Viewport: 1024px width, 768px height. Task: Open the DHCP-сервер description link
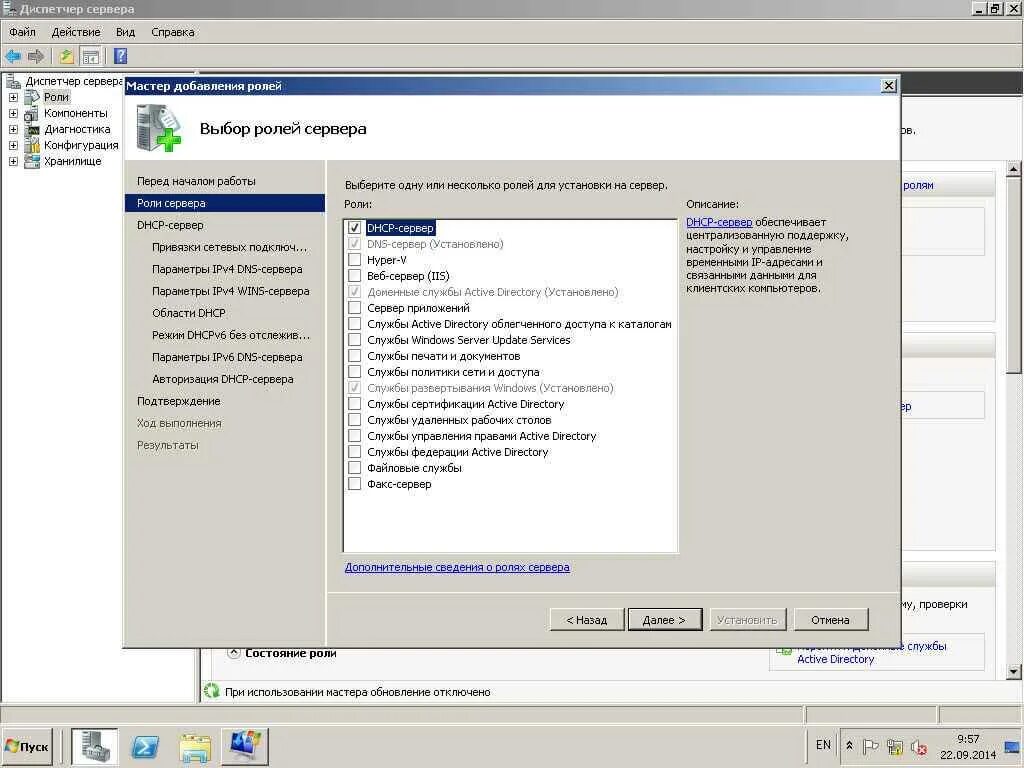[719, 222]
